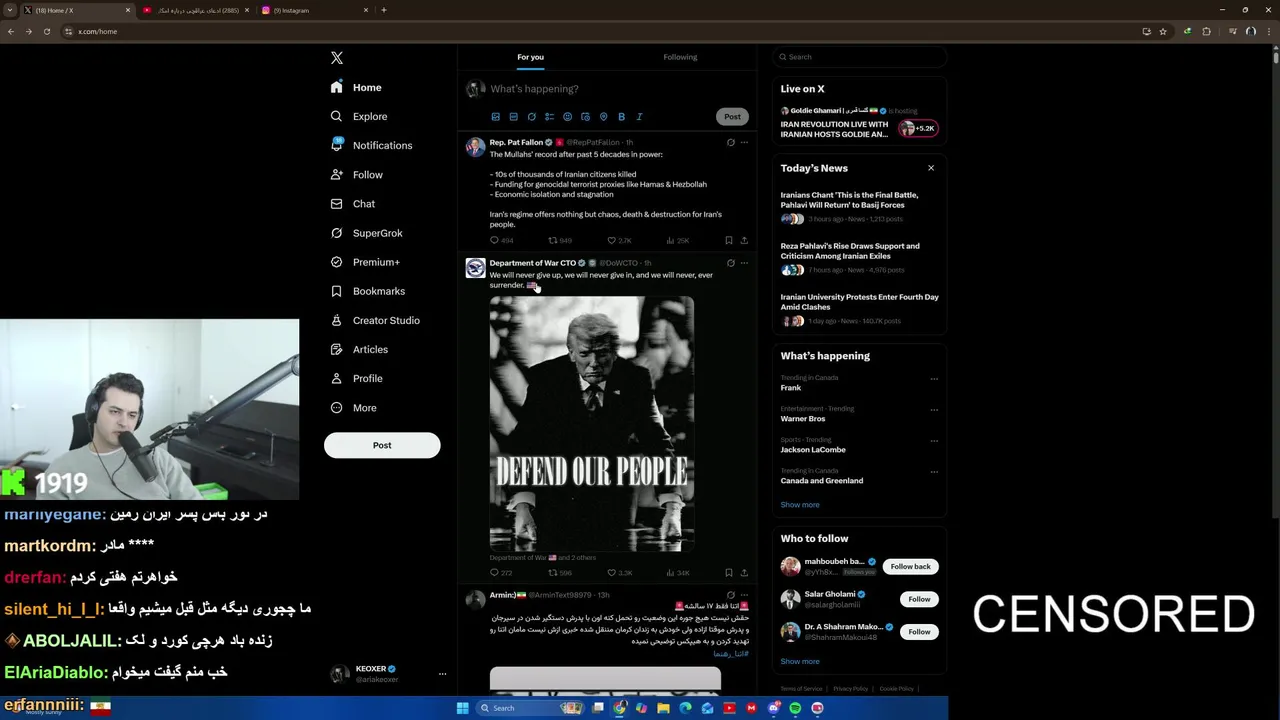Open Explore from the sidebar
The width and height of the screenshot is (1280, 720).
359,116
